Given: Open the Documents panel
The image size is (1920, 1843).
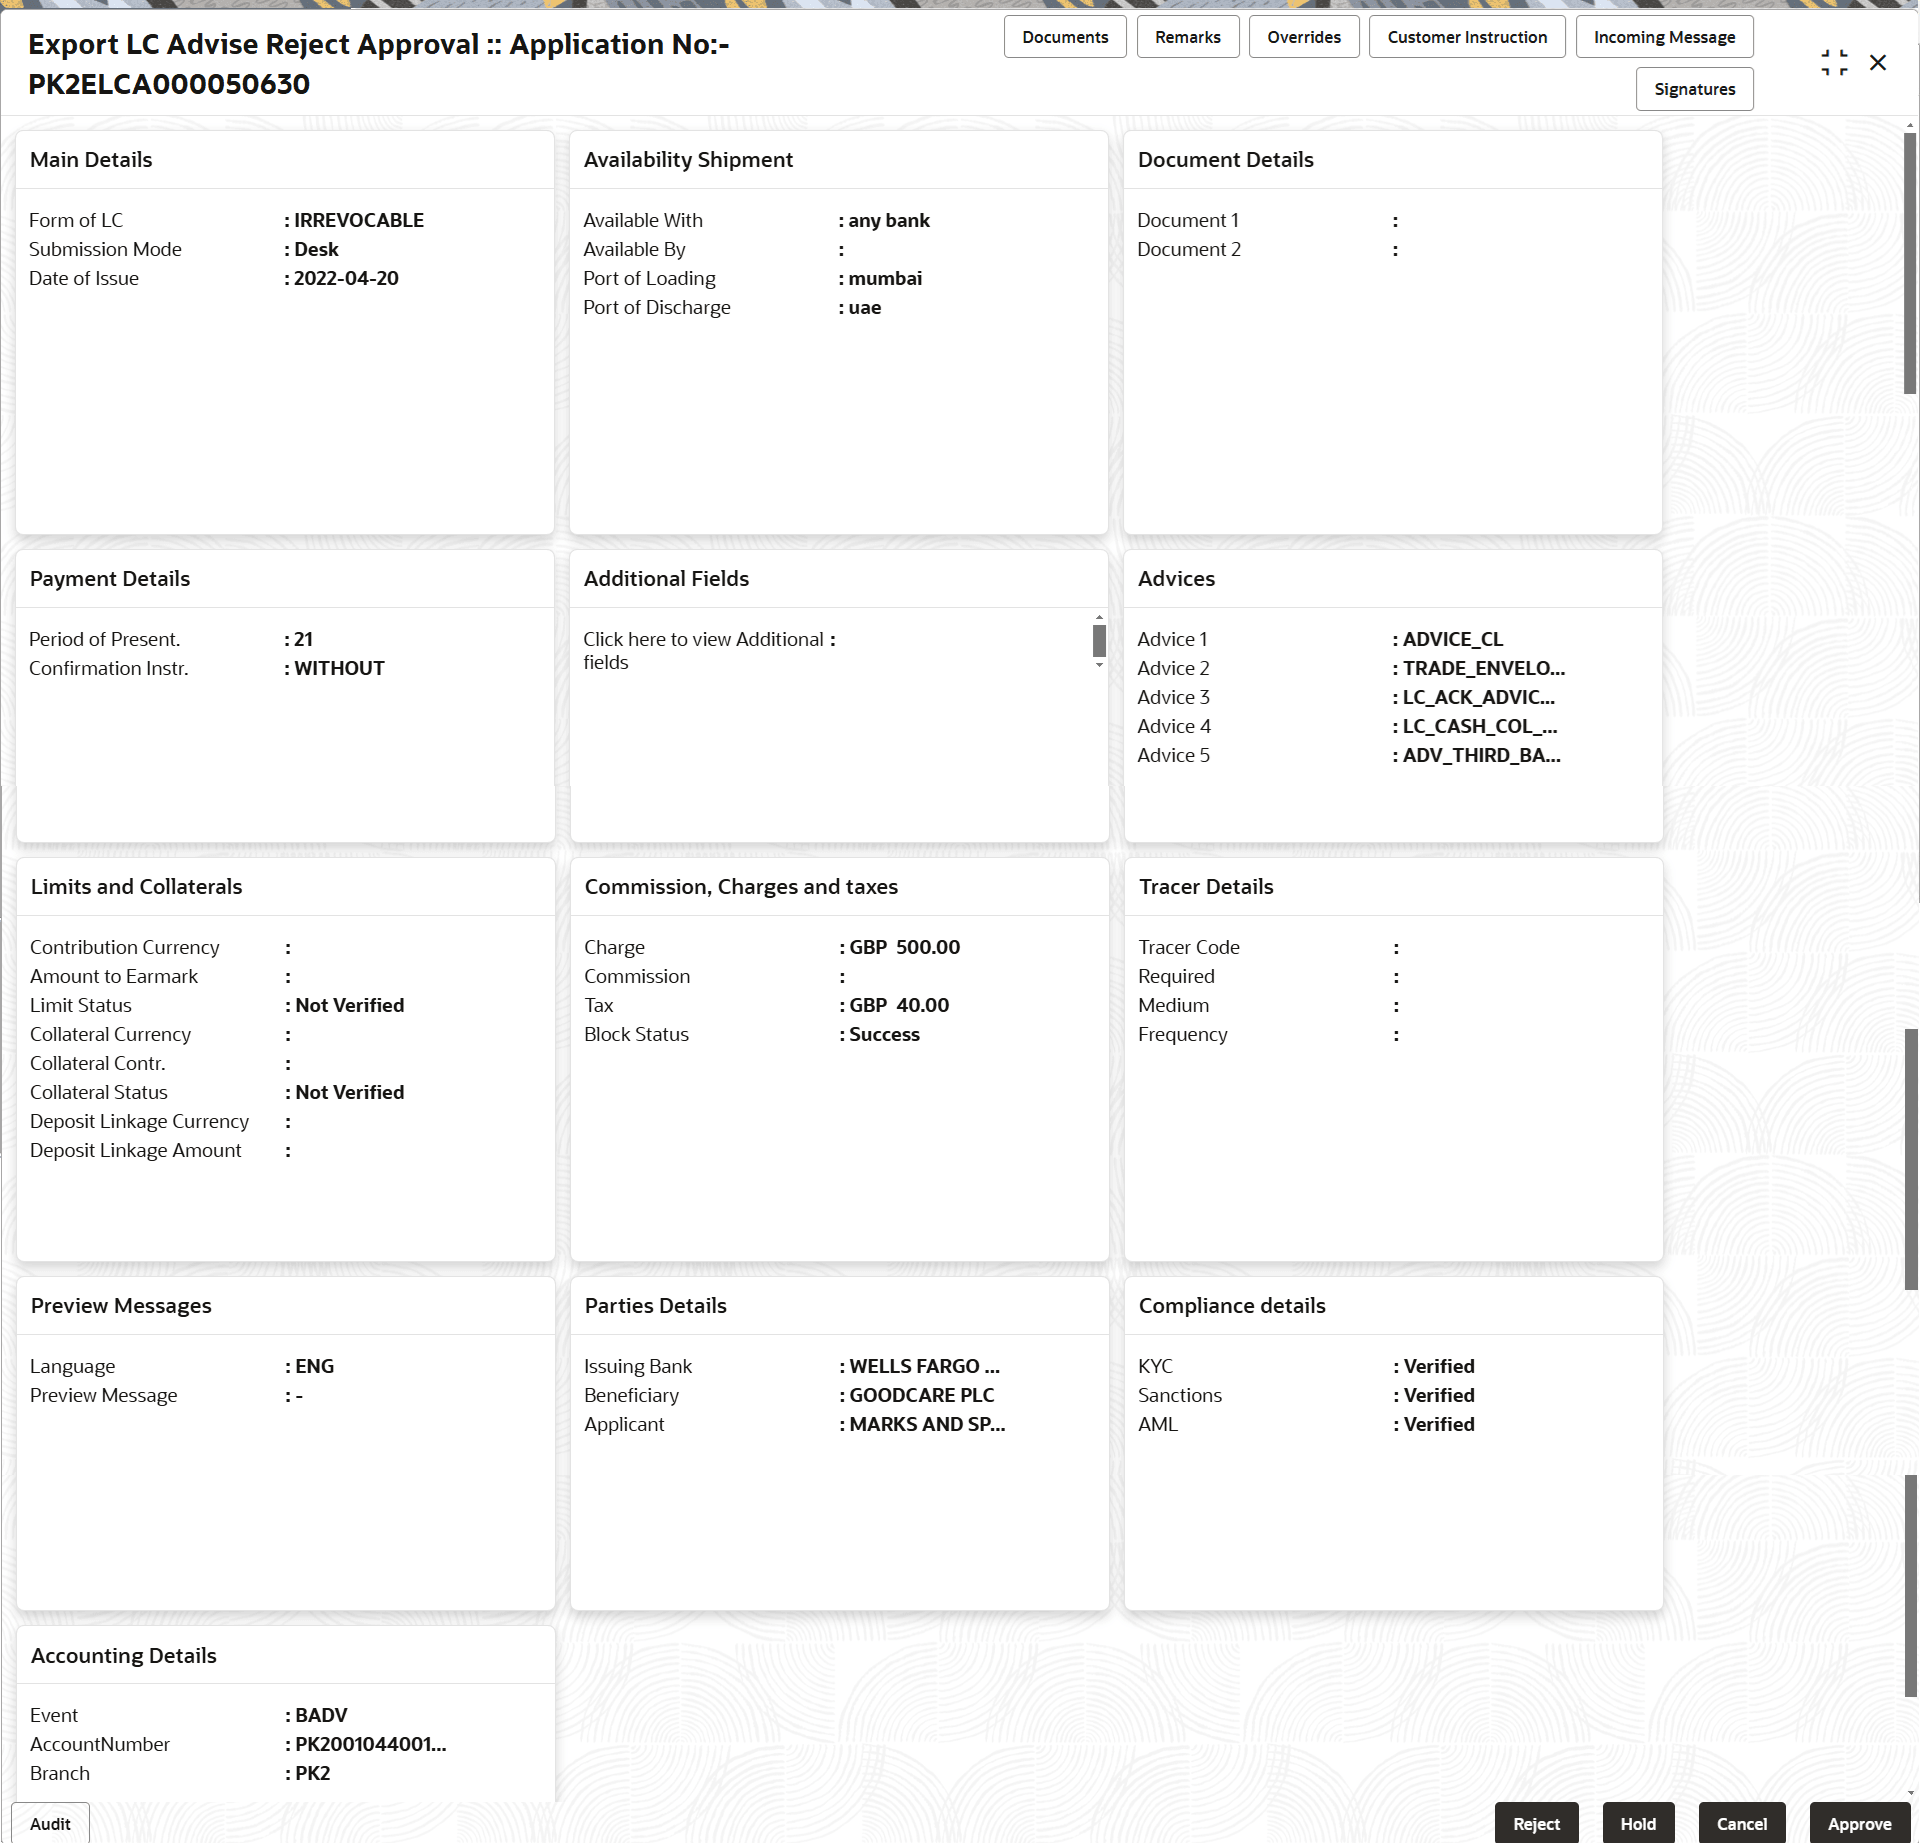Looking at the screenshot, I should tap(1064, 36).
